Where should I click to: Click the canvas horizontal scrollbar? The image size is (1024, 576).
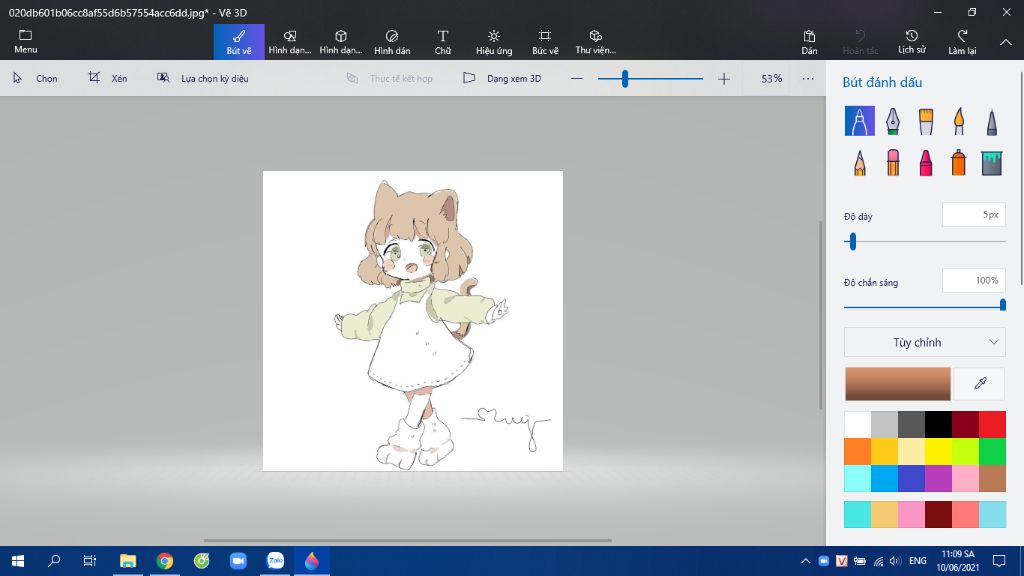point(408,541)
